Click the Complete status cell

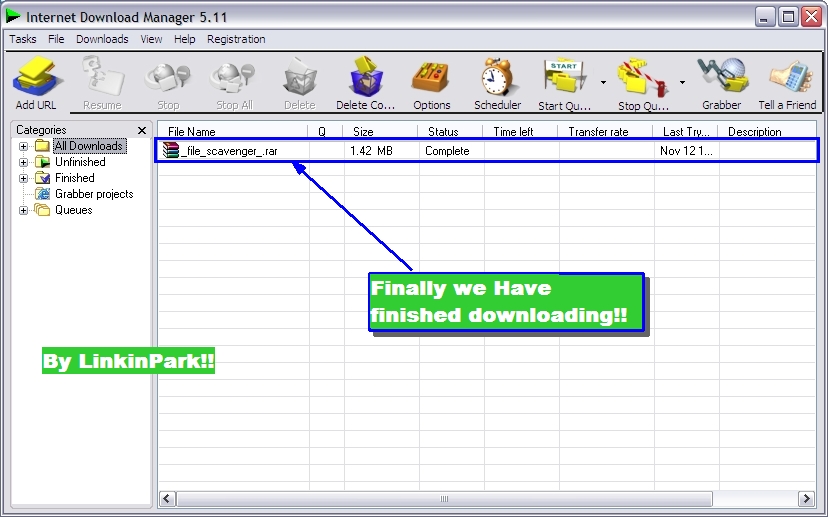[447, 151]
